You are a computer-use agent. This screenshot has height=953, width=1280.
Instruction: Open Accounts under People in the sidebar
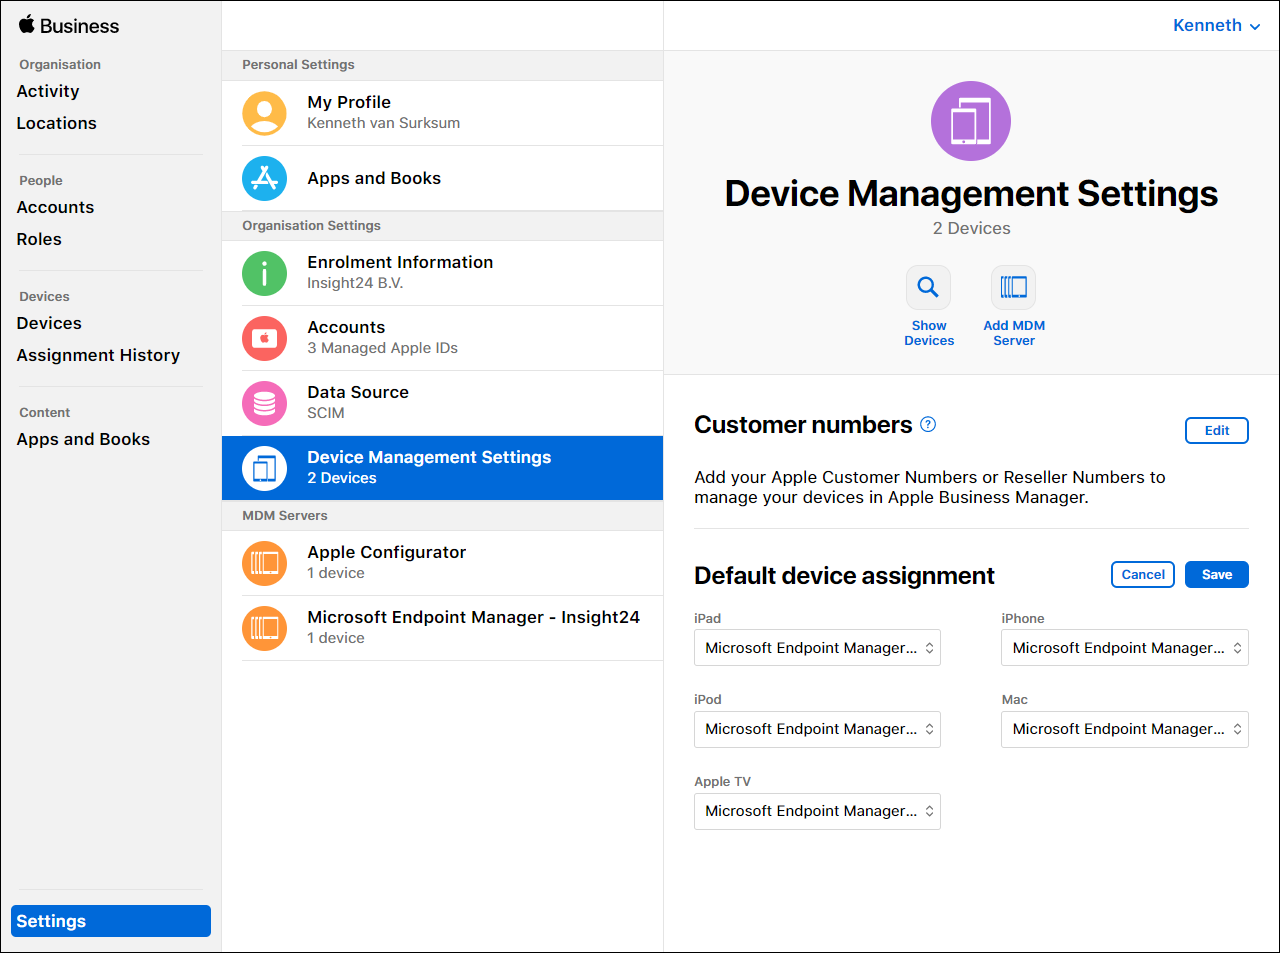(55, 207)
